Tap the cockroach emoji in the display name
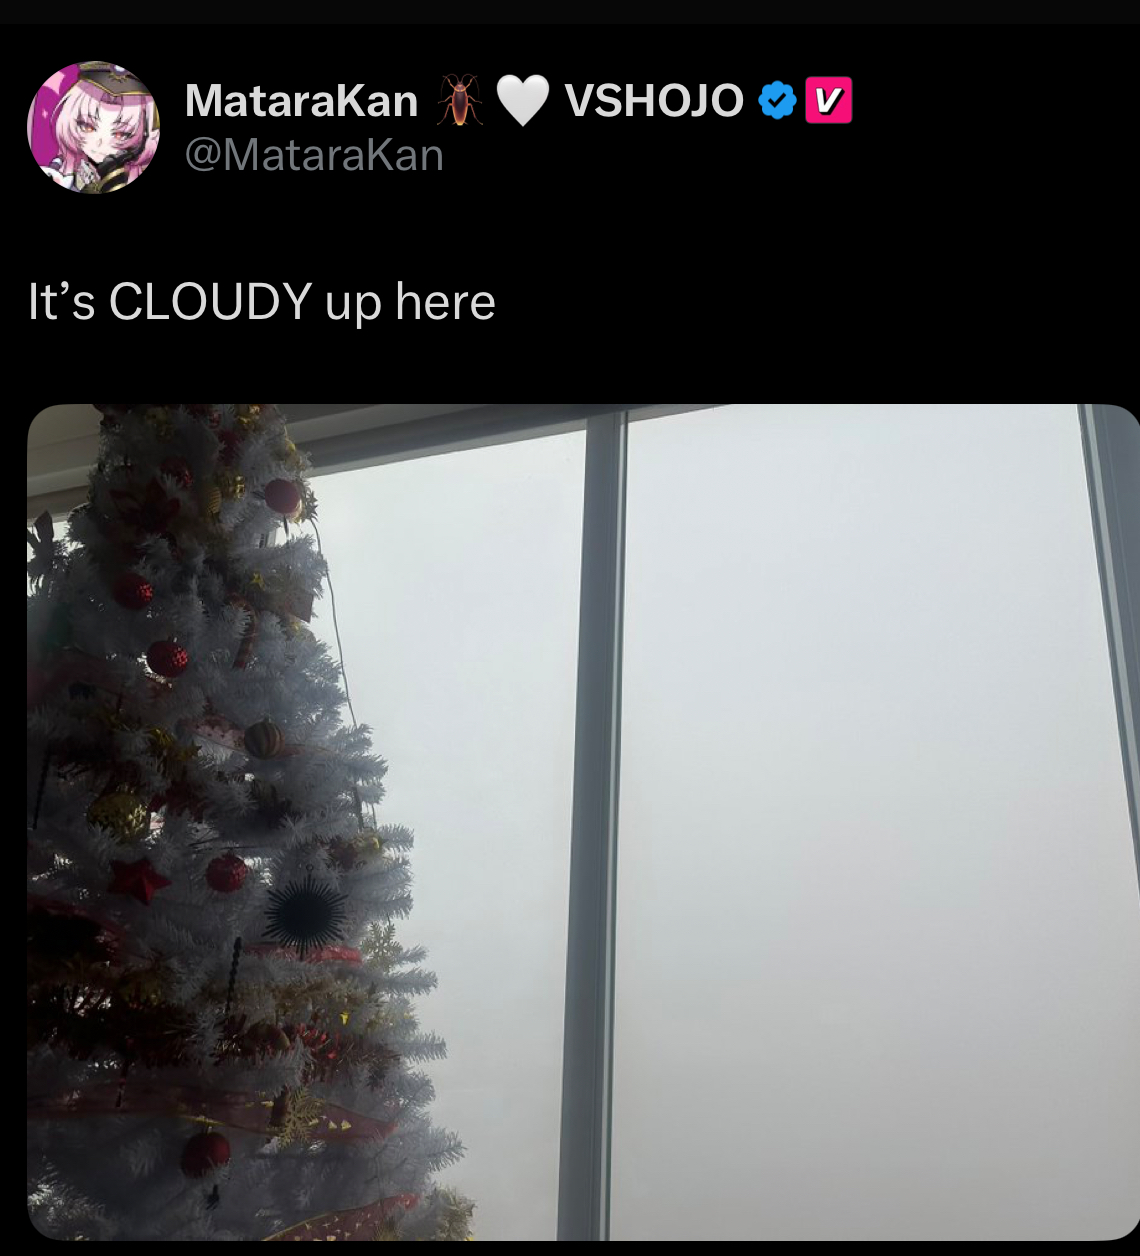1140x1256 pixels. pyautogui.click(x=459, y=101)
